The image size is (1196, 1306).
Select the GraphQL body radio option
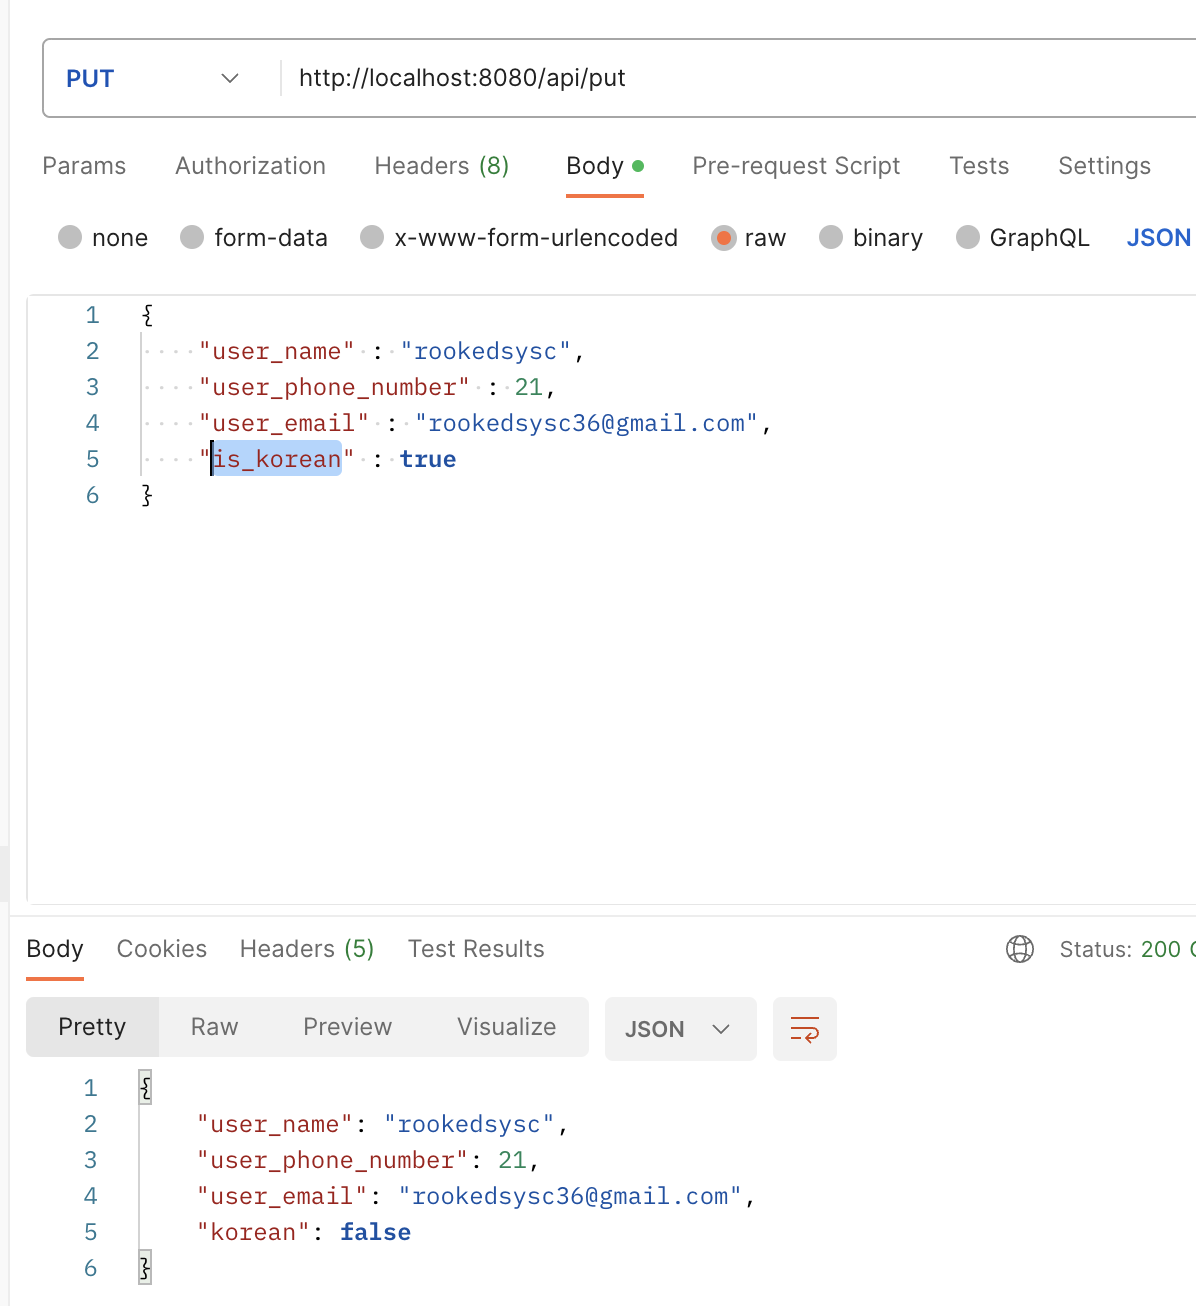(x=968, y=237)
